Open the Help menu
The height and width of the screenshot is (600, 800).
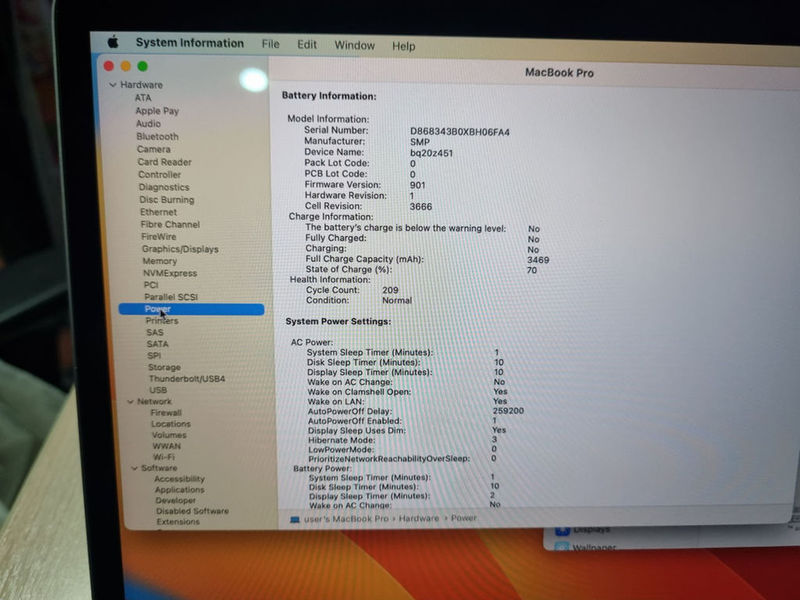pyautogui.click(x=403, y=46)
